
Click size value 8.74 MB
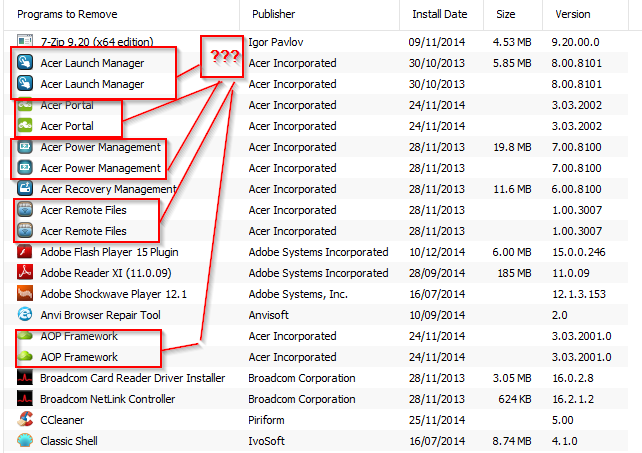coord(512,441)
